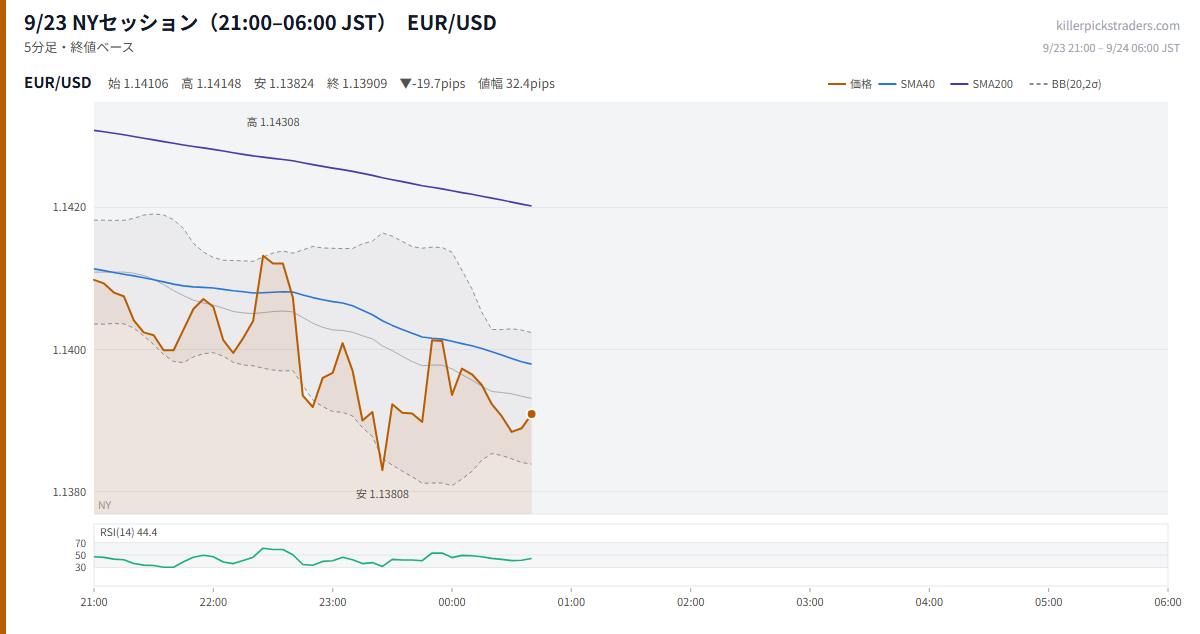Viewport: 1200px width, 634px height.
Task: Click the 00:00 x-axis tick label
Action: (452, 602)
